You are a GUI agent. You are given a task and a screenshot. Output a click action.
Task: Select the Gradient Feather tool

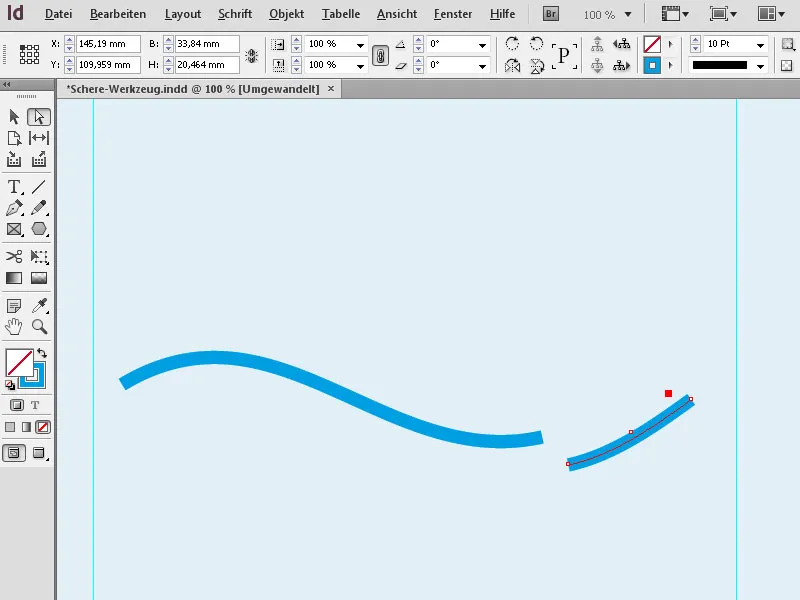click(39, 278)
